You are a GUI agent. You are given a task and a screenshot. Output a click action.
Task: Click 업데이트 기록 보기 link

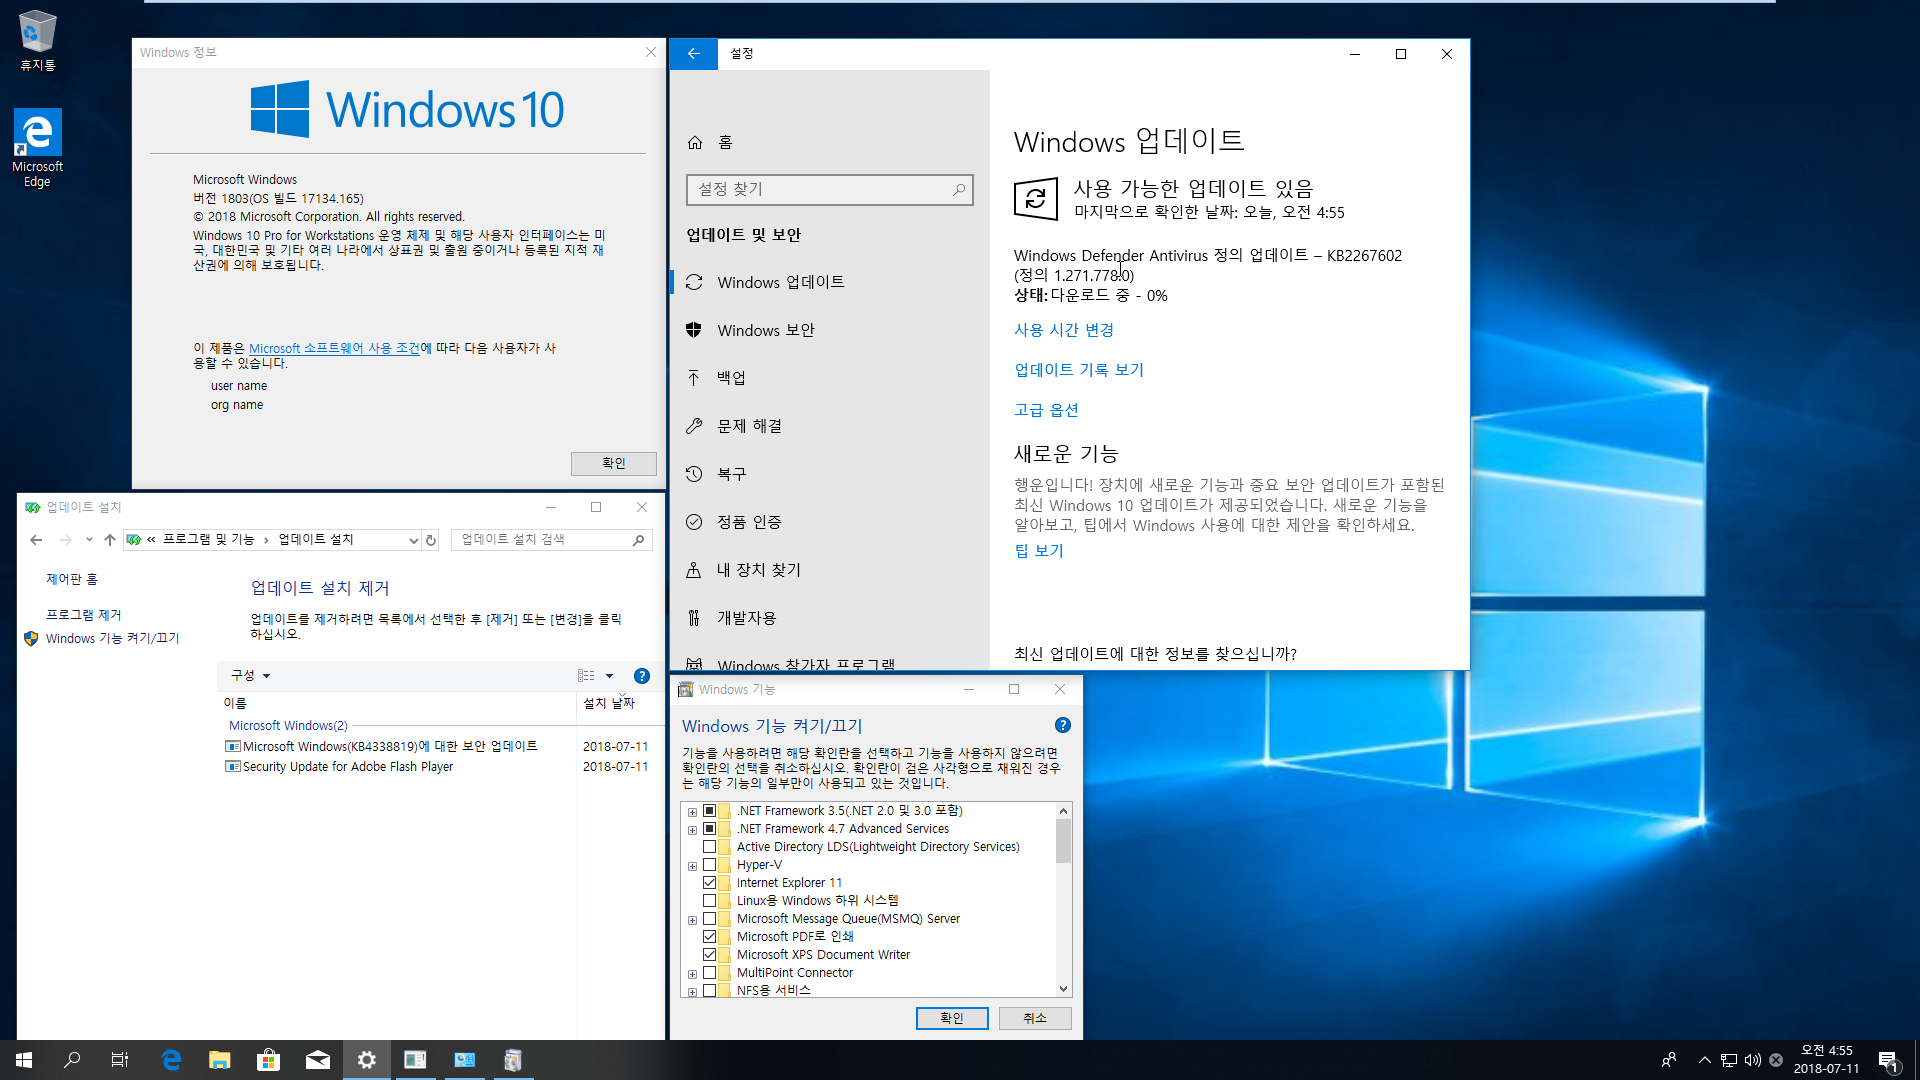(x=1077, y=369)
